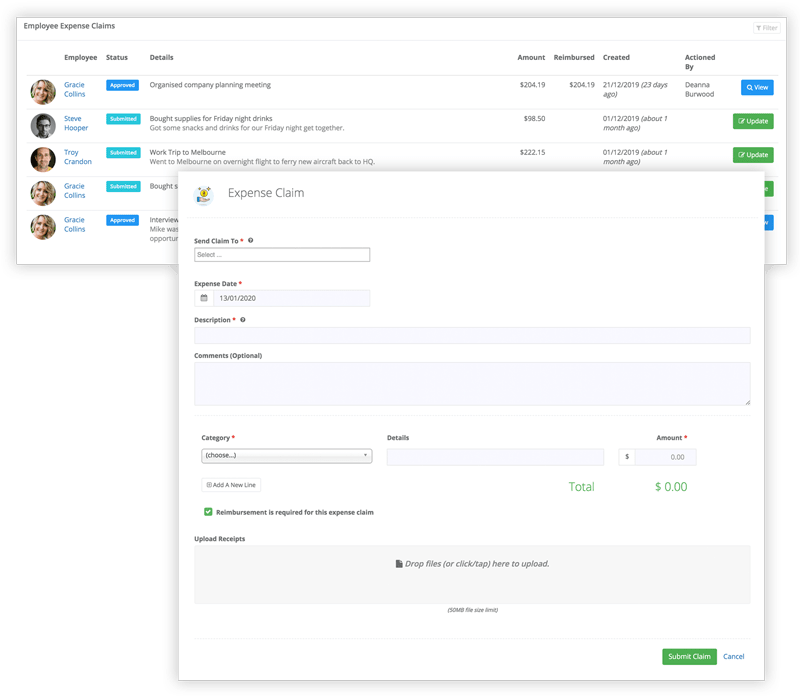Click the help icon next to Send Claim To

point(252,241)
